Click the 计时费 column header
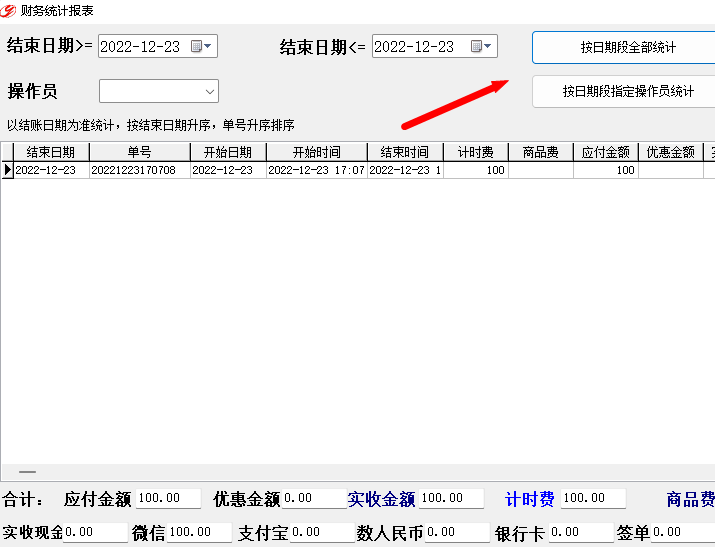The image size is (715, 547). coord(476,152)
